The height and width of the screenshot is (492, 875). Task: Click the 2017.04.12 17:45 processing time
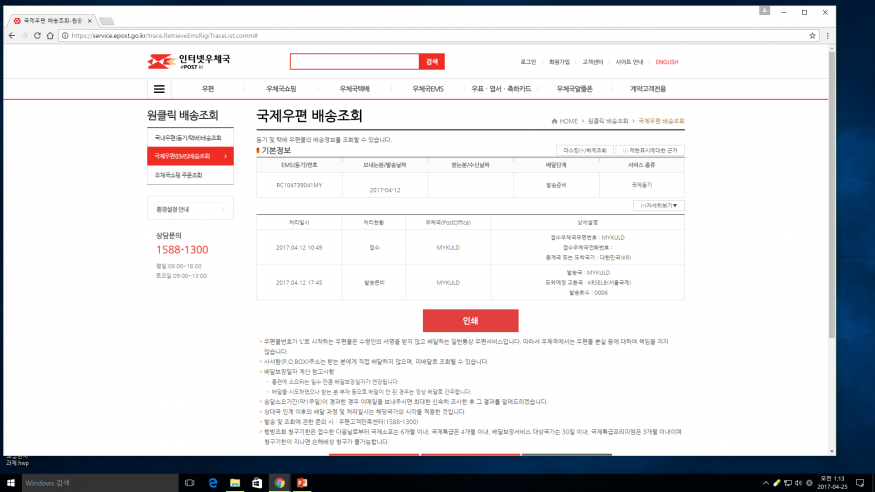coord(299,283)
